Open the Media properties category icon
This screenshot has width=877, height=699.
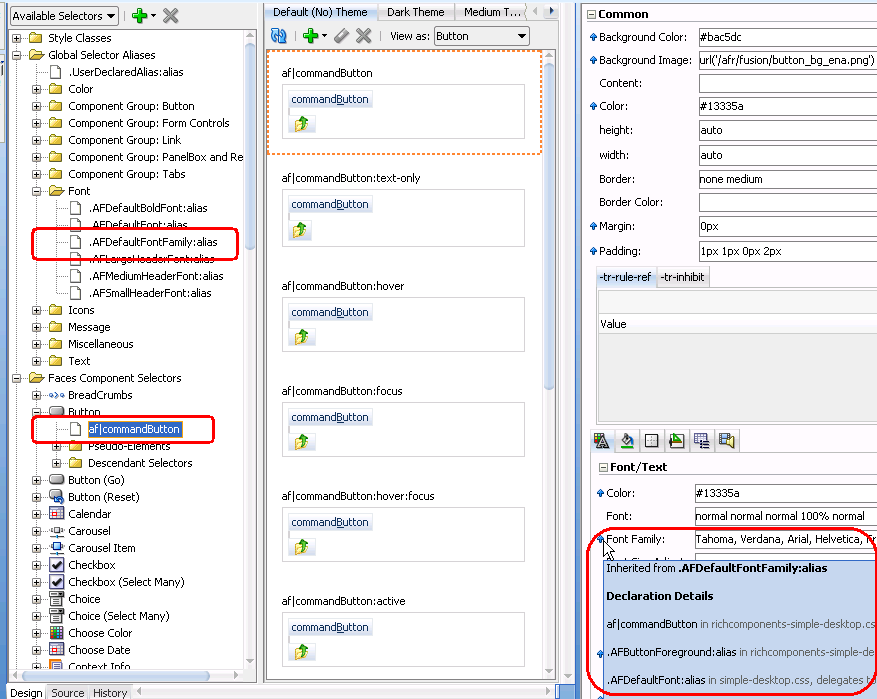(728, 440)
